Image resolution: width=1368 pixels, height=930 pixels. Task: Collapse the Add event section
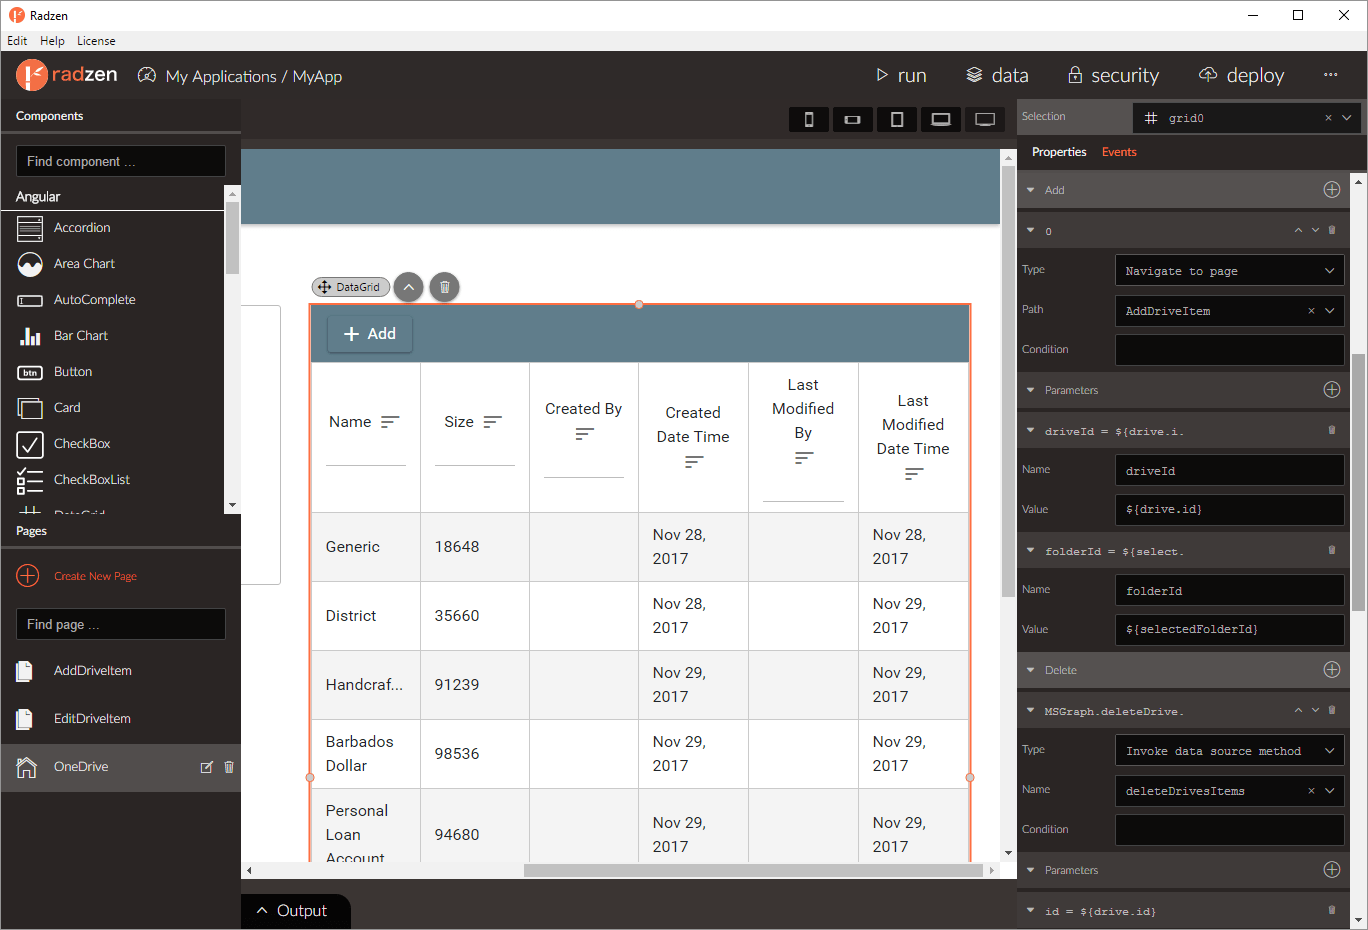pos(1031,190)
